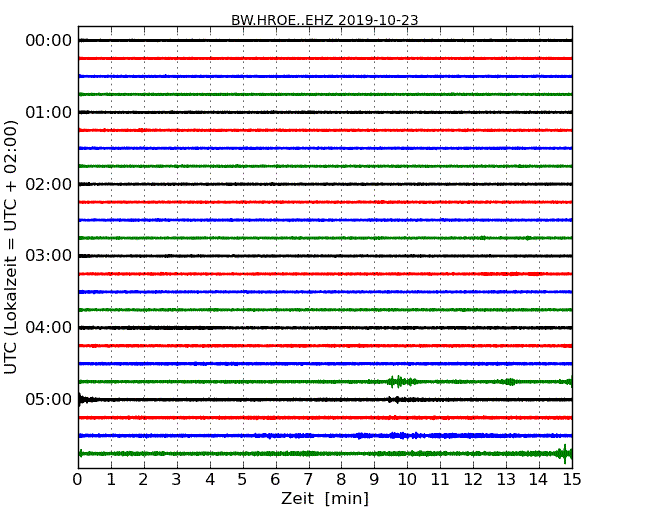Click the x-axis tick label 0
This screenshot has width=650, height=520.
pyautogui.click(x=78, y=480)
